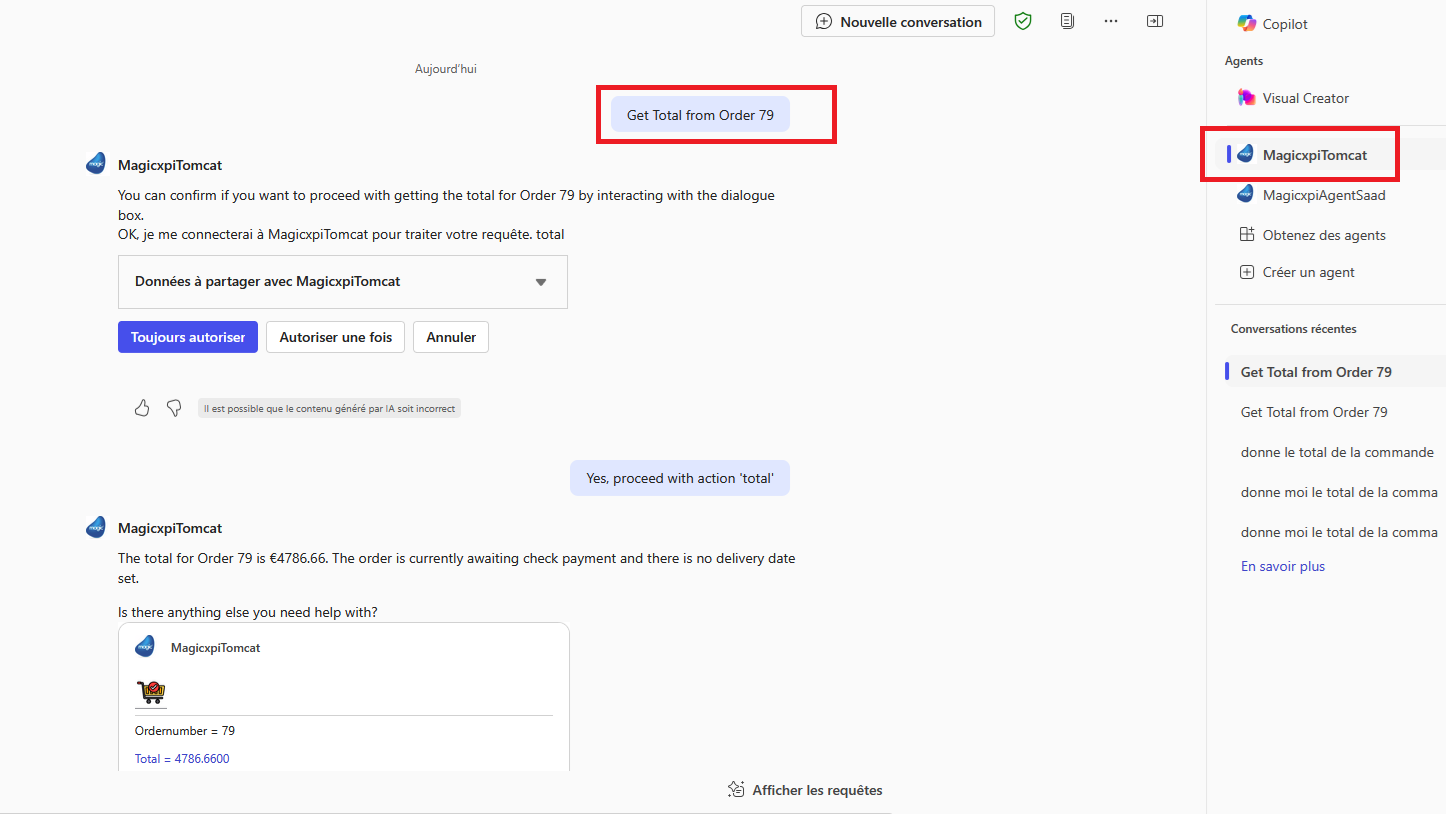The image size is (1446, 814).
Task: Click the Ordernumber = 79 text
Action: [x=185, y=731]
